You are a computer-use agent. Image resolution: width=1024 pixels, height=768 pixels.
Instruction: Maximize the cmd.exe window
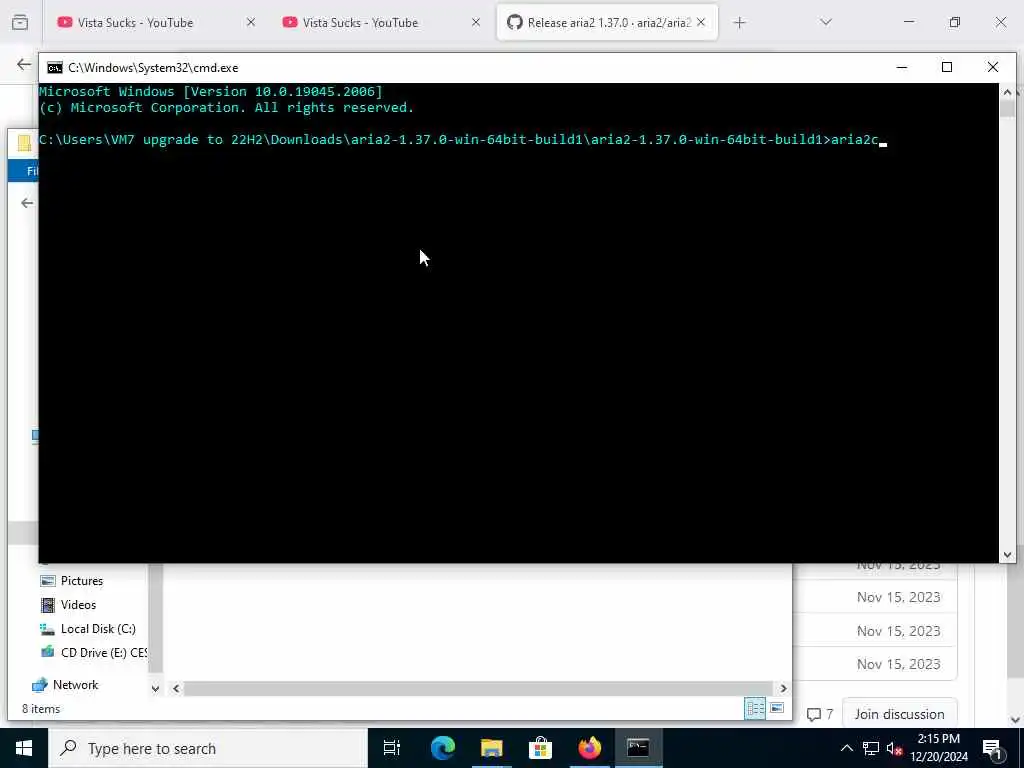tap(947, 67)
